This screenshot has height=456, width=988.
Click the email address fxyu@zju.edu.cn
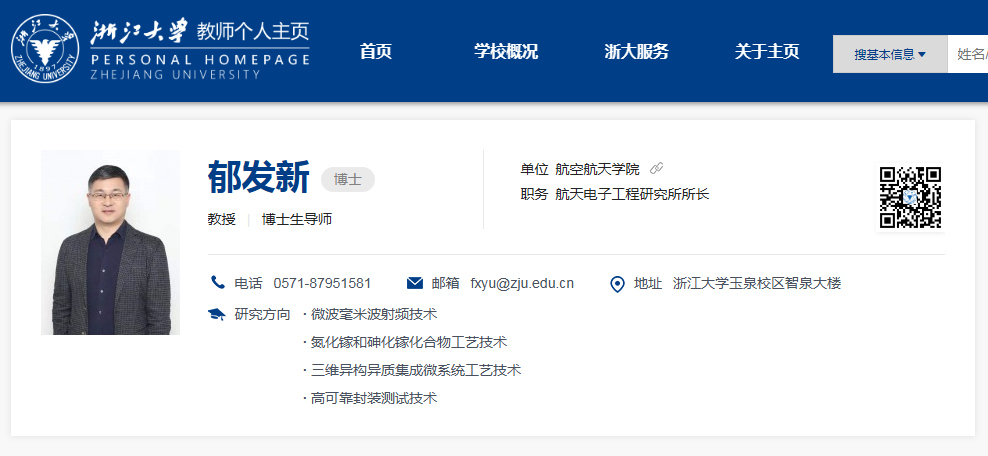coord(522,283)
